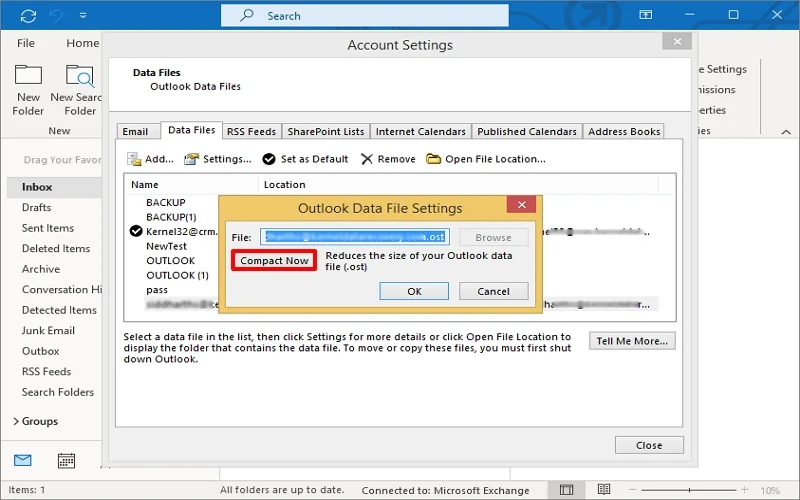Open Settings for the selected data file

219,159
